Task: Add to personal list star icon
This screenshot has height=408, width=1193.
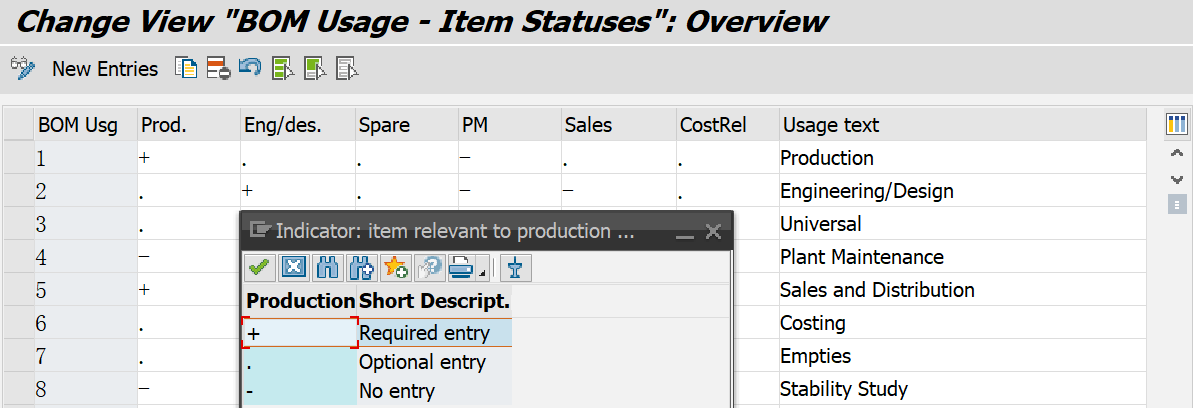Action: click(395, 267)
